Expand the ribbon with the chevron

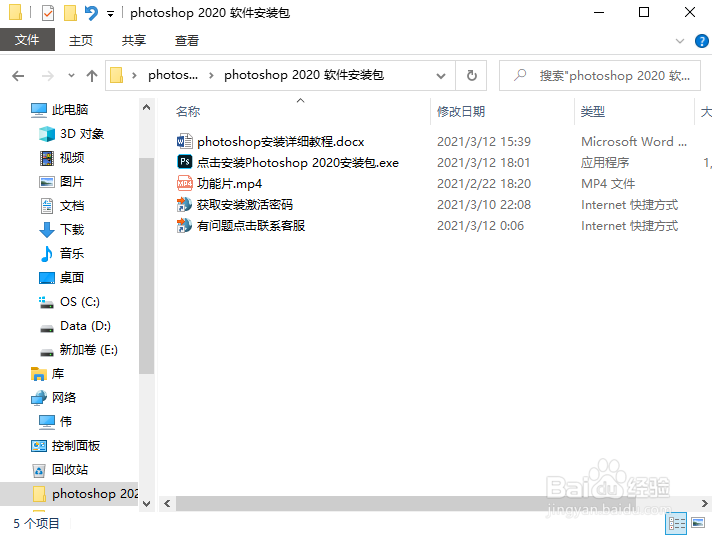pos(679,41)
